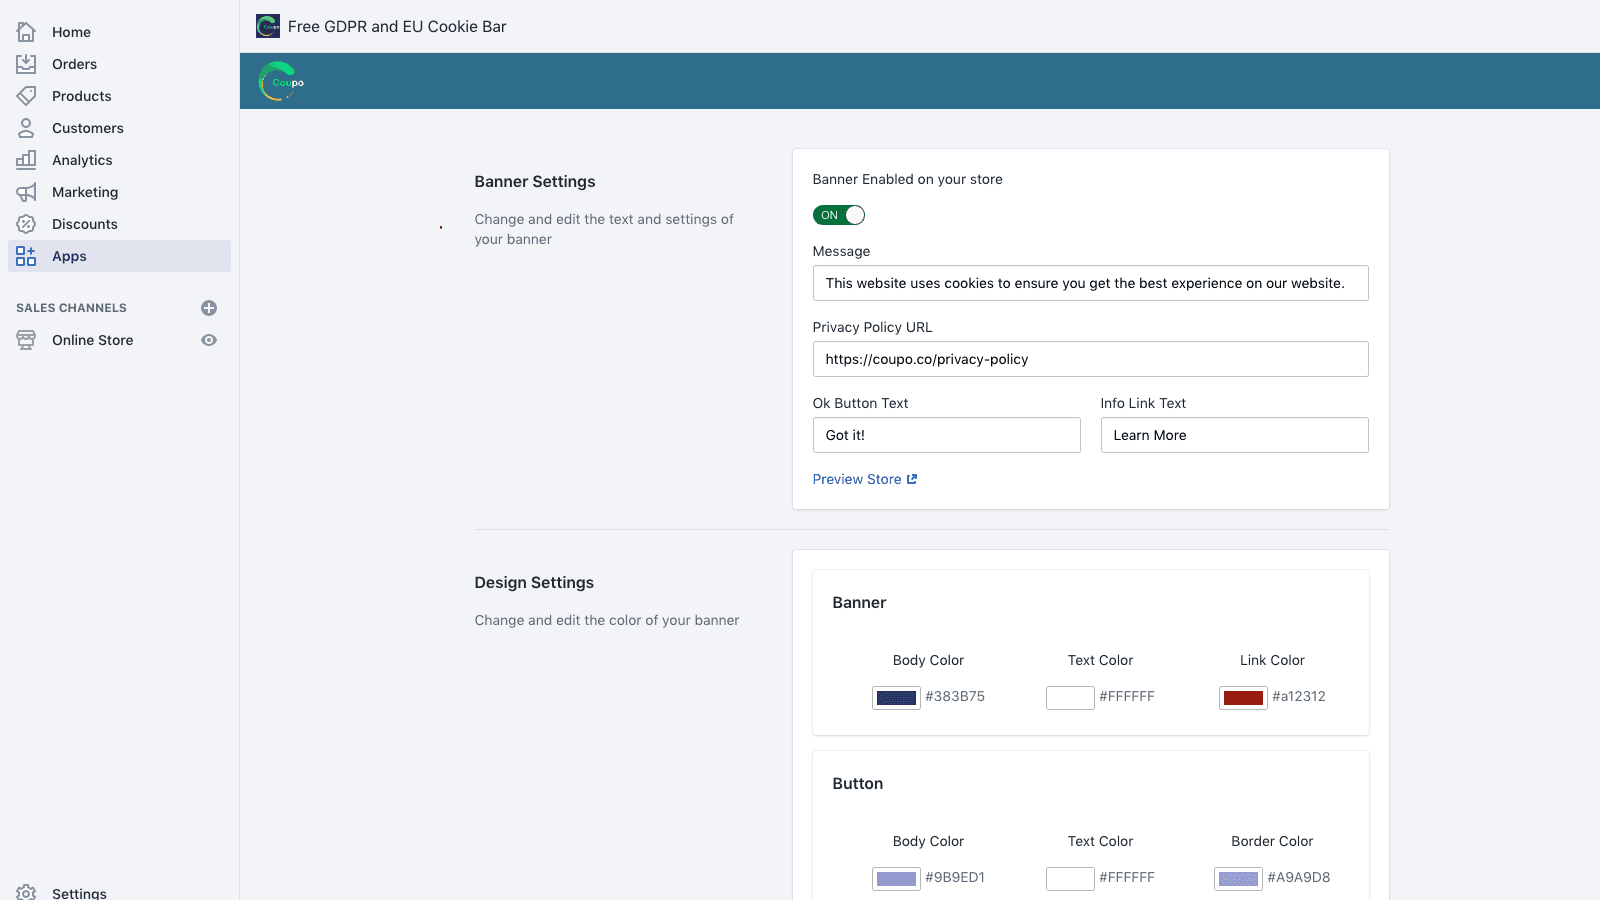Open the Apps grid icon
This screenshot has width=1600, height=900.
coord(26,255)
